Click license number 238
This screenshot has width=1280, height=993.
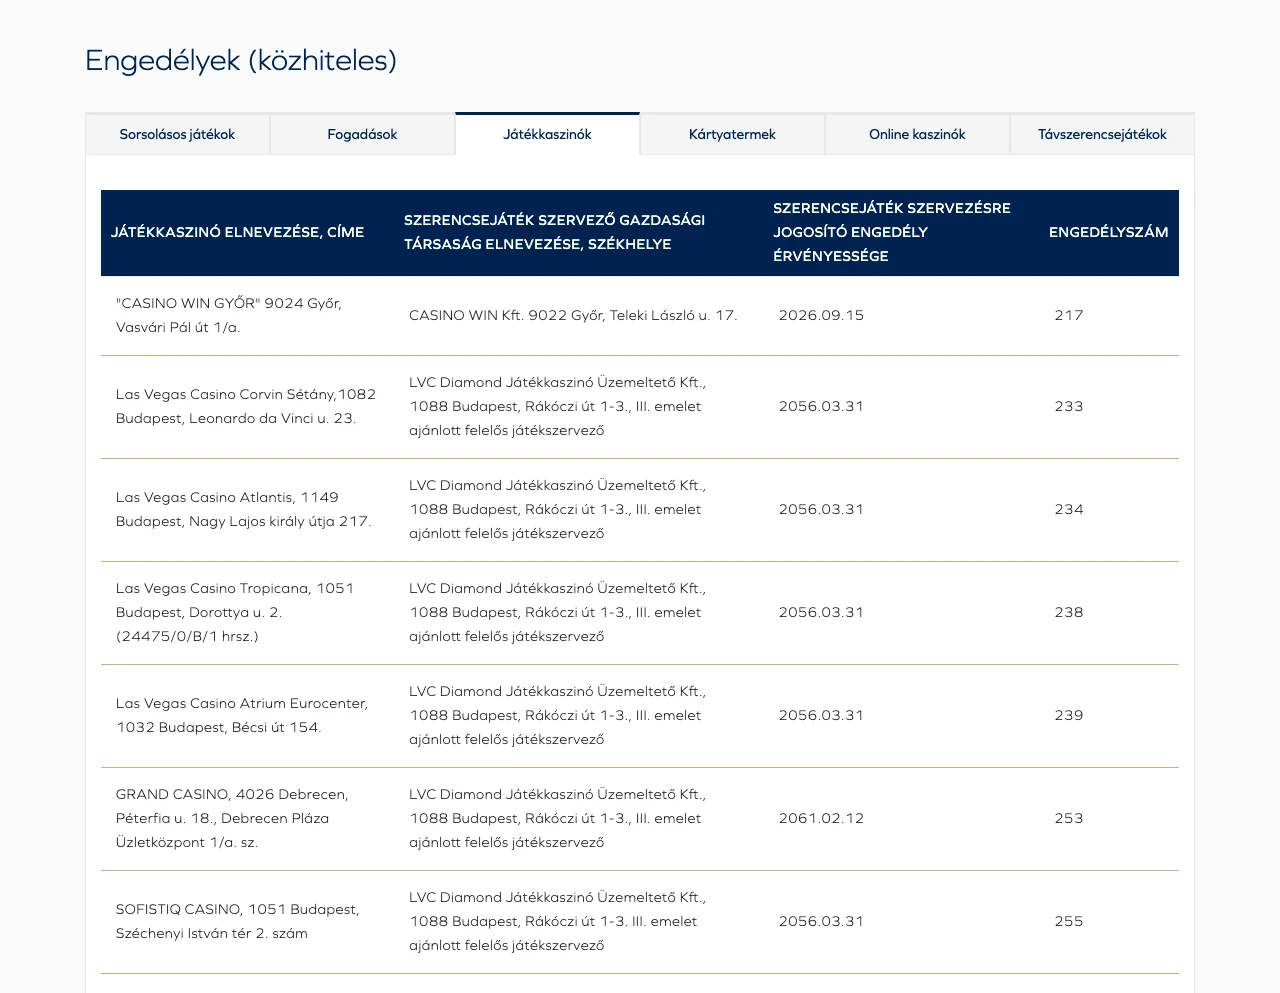pos(1069,613)
